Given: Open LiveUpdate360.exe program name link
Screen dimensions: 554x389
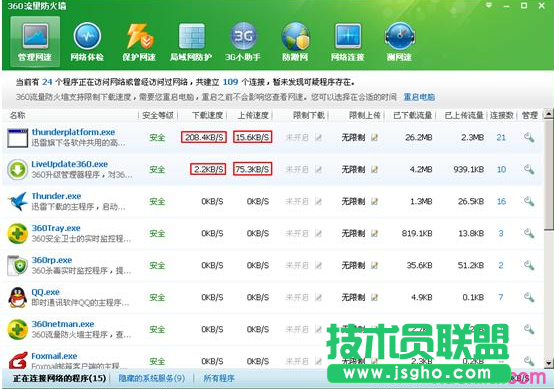Looking at the screenshot, I should [x=70, y=164].
